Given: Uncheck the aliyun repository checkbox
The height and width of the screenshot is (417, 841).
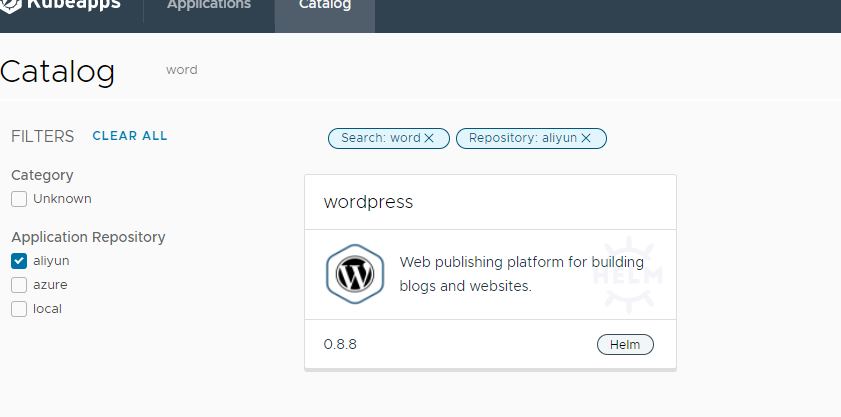Looking at the screenshot, I should 19,261.
